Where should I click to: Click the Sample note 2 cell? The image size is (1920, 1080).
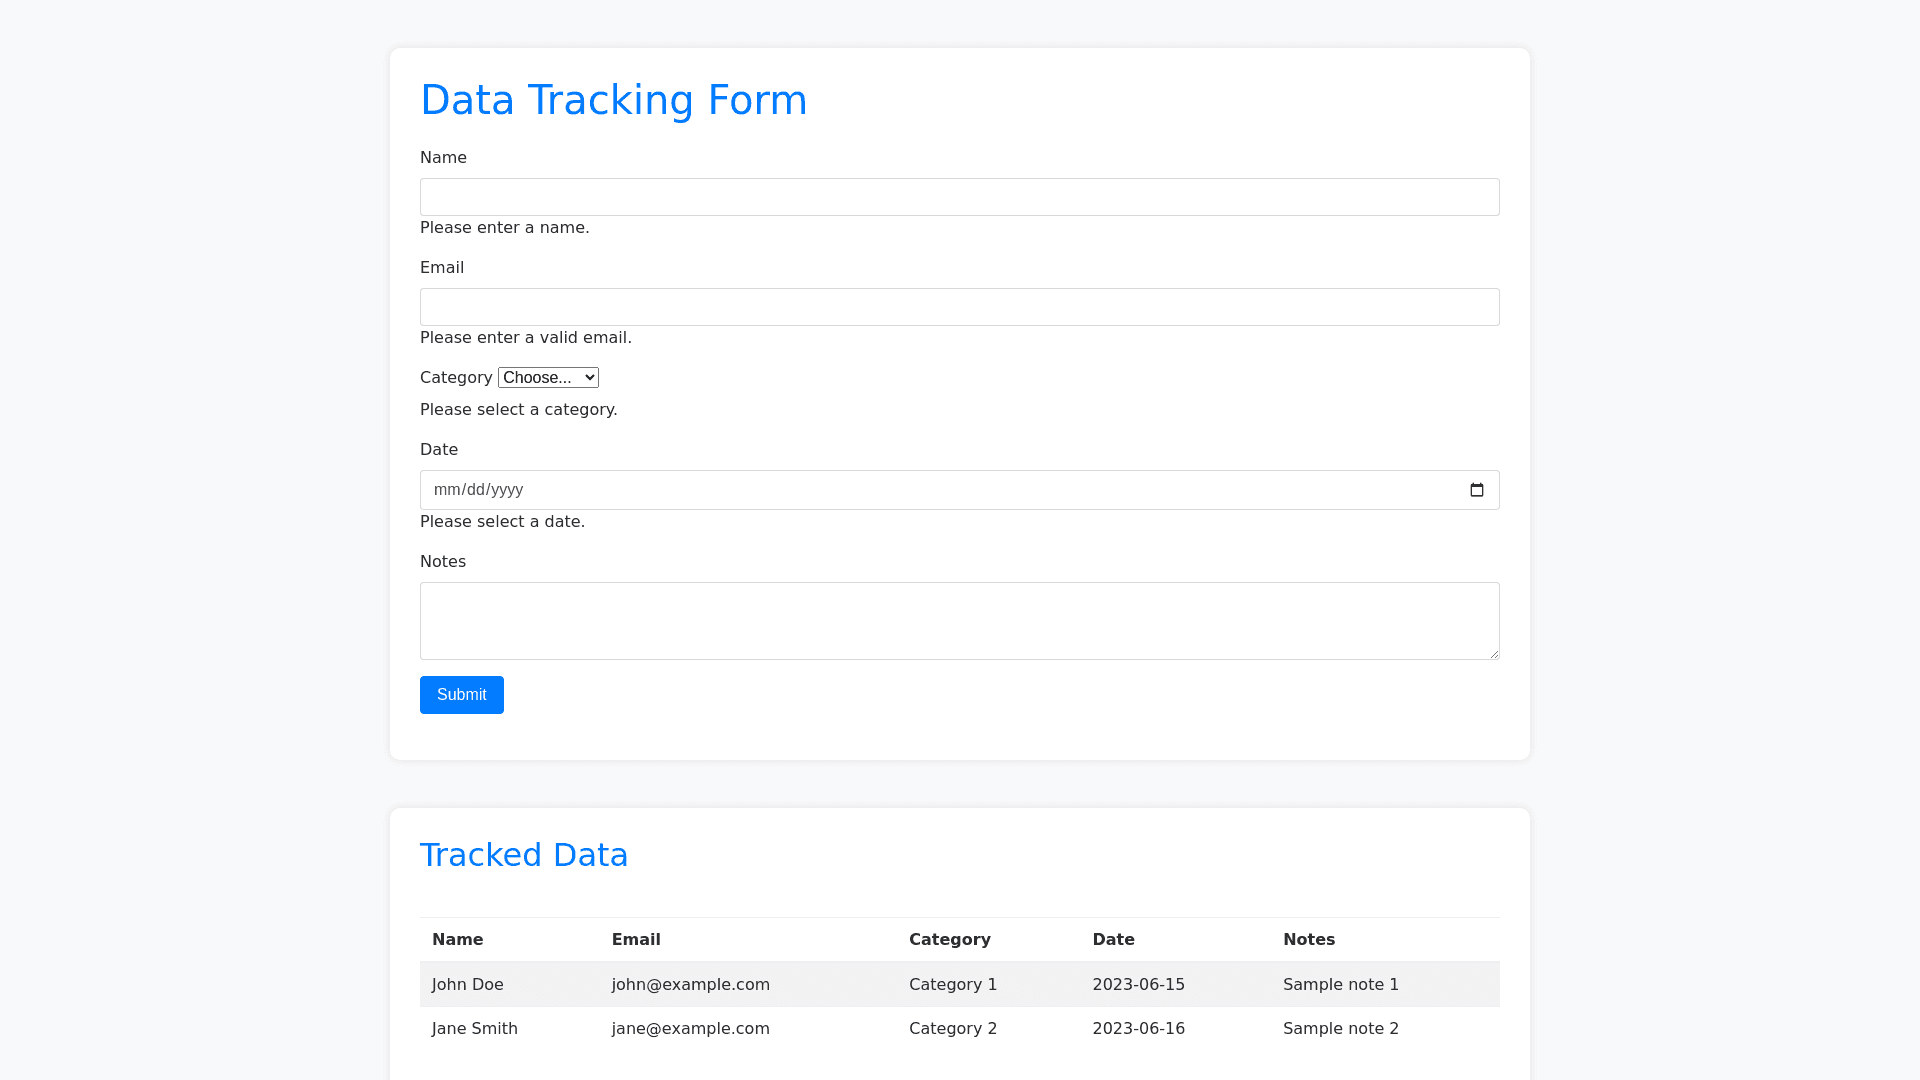1340,1029
